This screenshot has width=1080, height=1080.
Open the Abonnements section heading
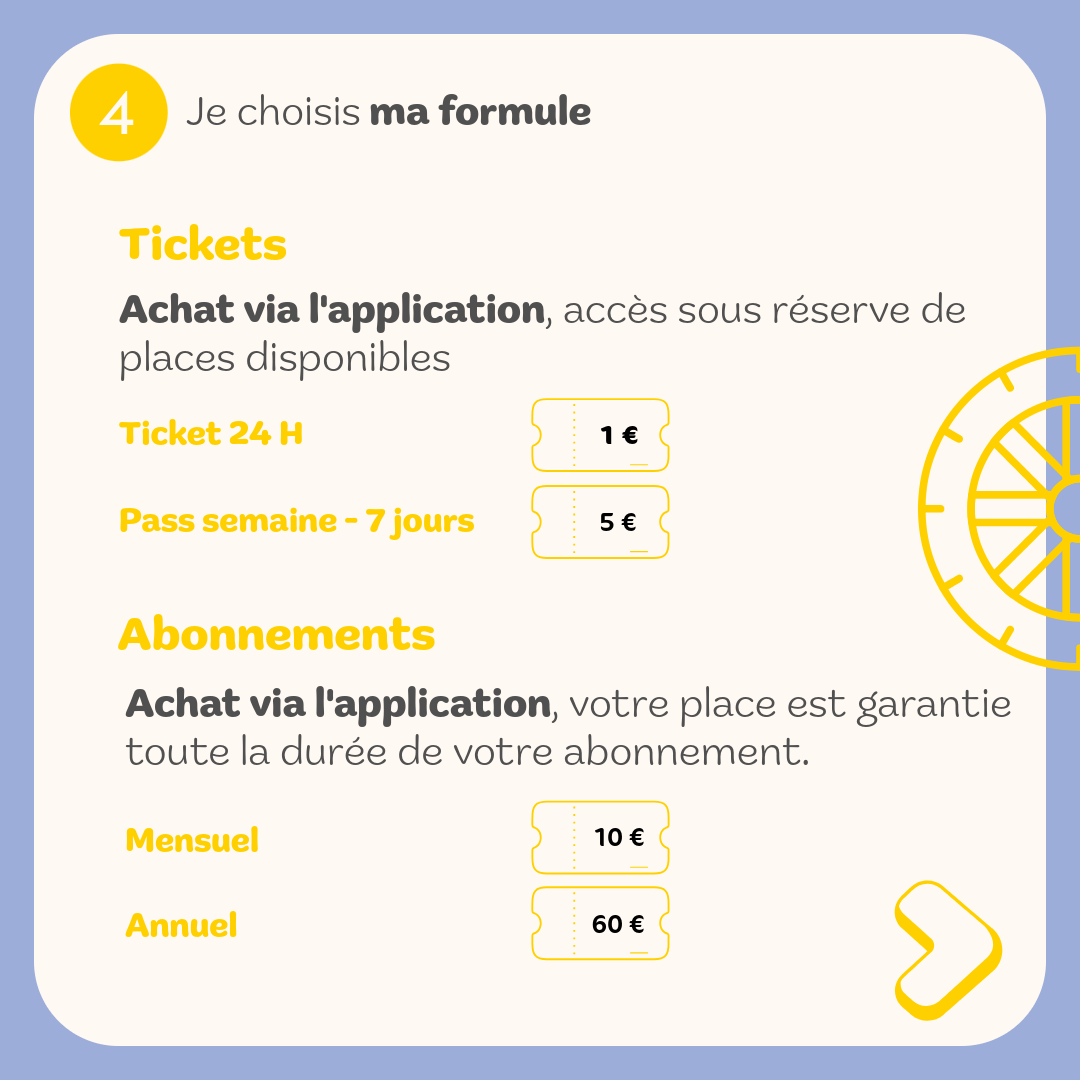(277, 635)
